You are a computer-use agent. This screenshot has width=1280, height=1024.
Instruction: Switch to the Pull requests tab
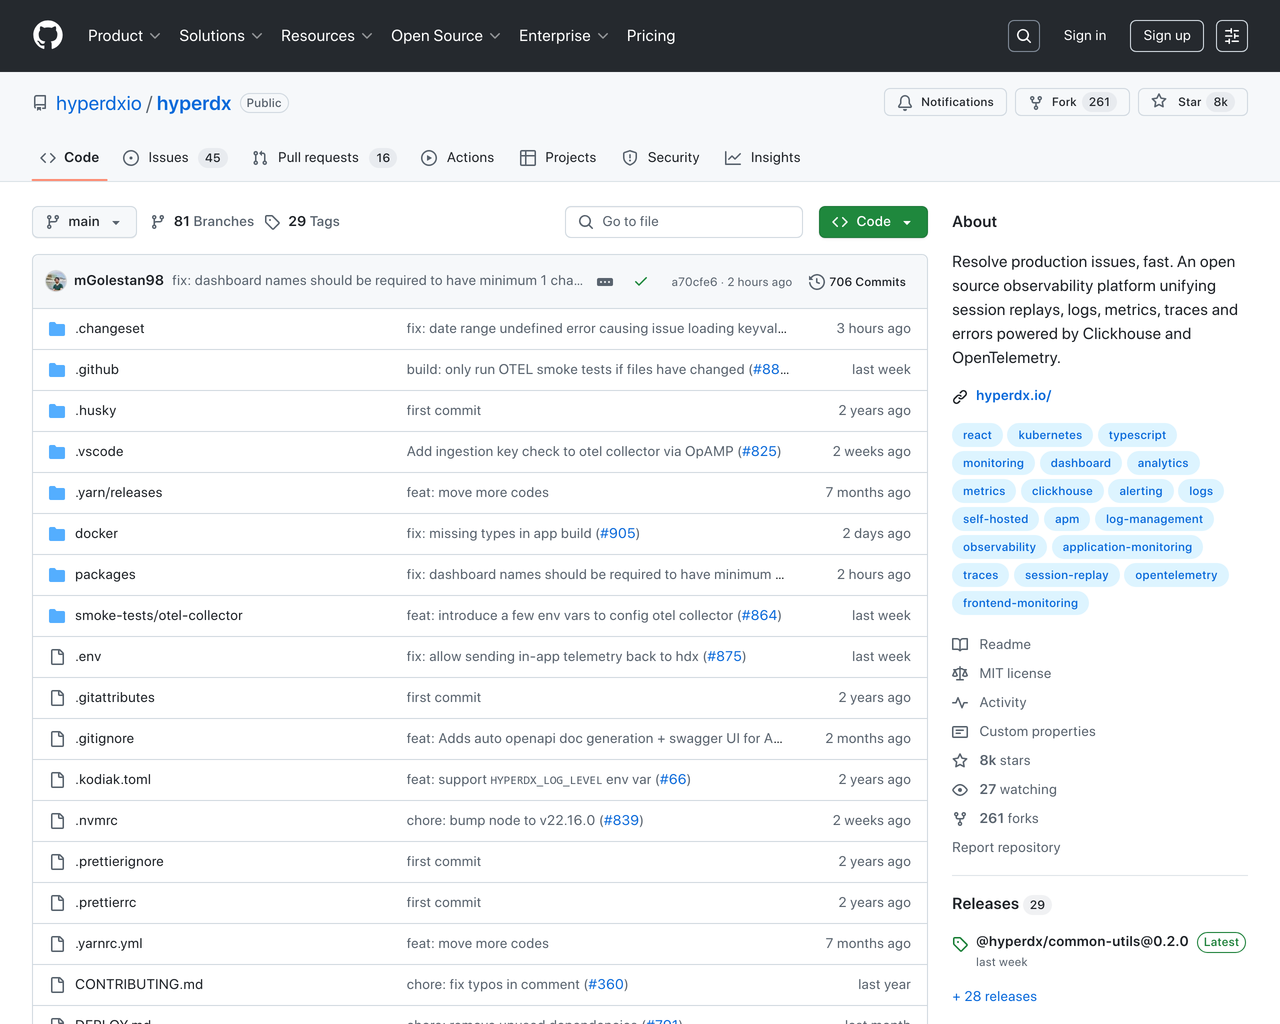click(324, 158)
